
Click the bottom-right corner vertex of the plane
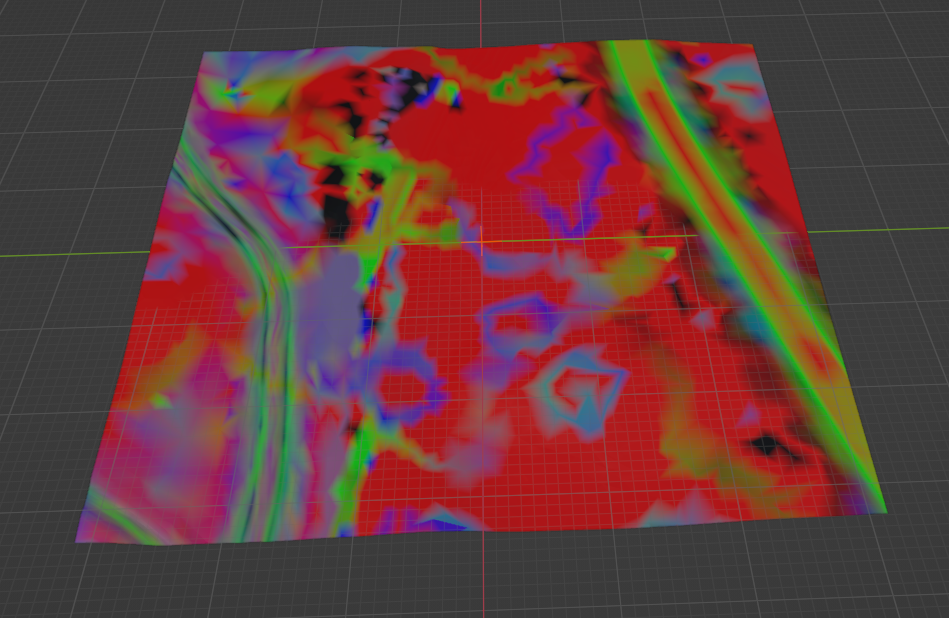coord(886,512)
